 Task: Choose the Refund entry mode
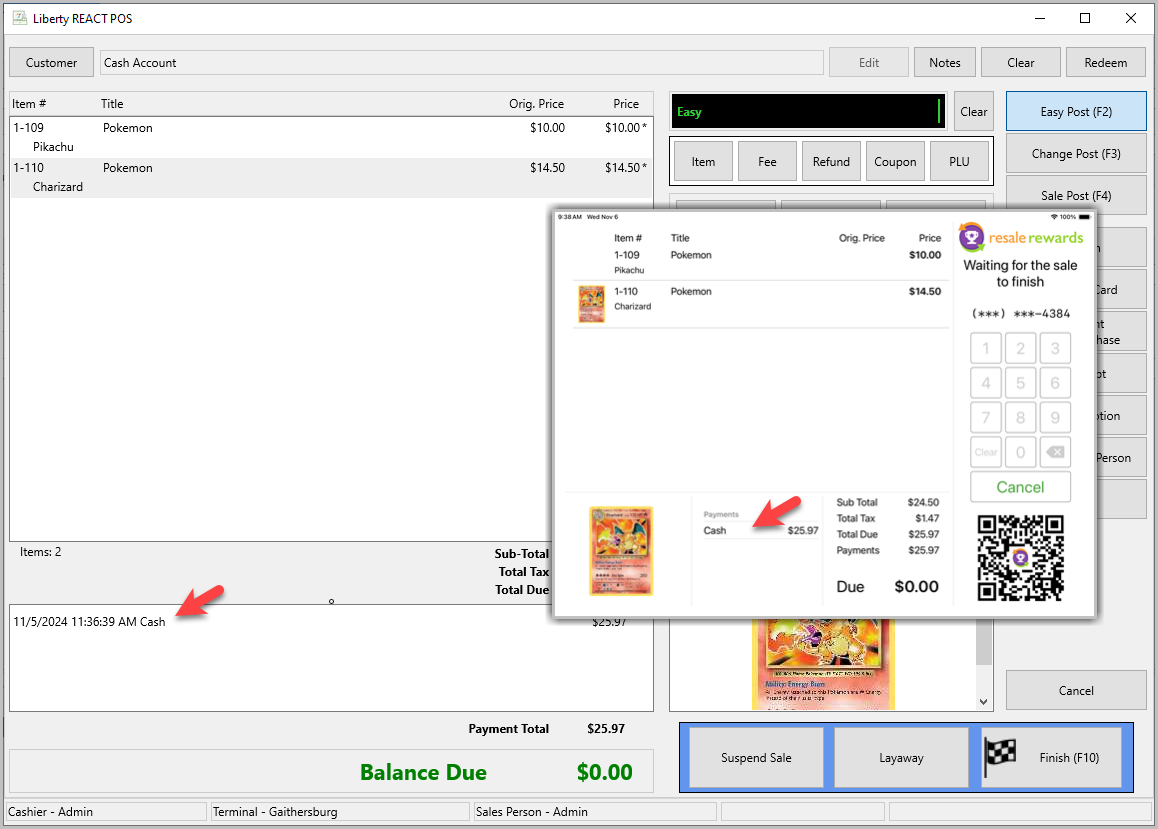tap(831, 162)
